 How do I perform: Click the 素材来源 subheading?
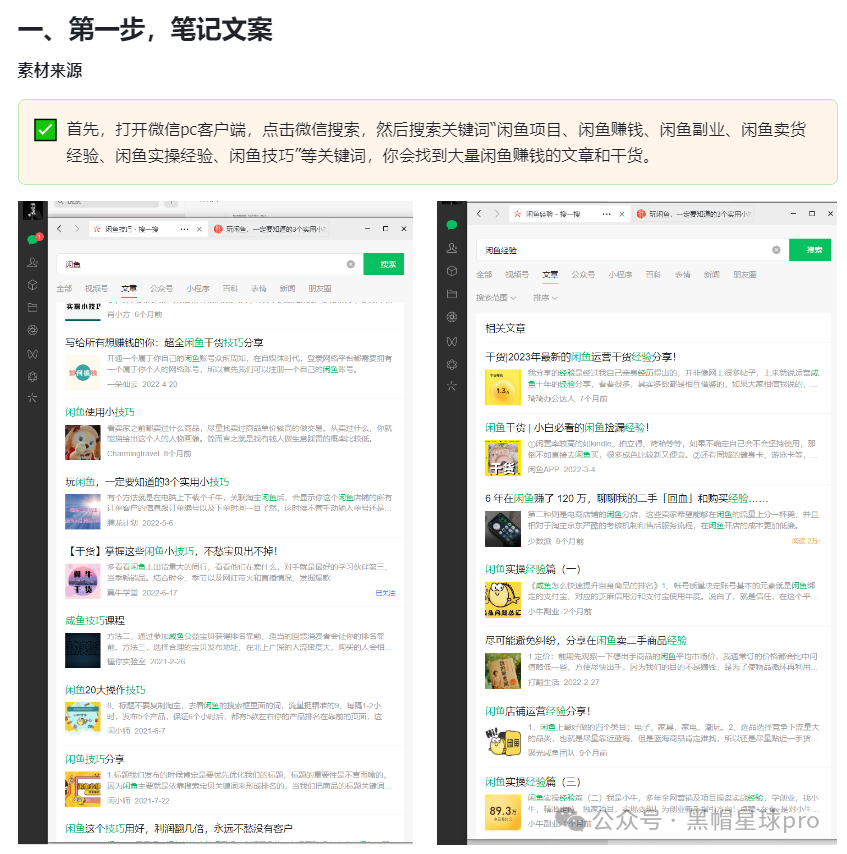click(x=50, y=70)
